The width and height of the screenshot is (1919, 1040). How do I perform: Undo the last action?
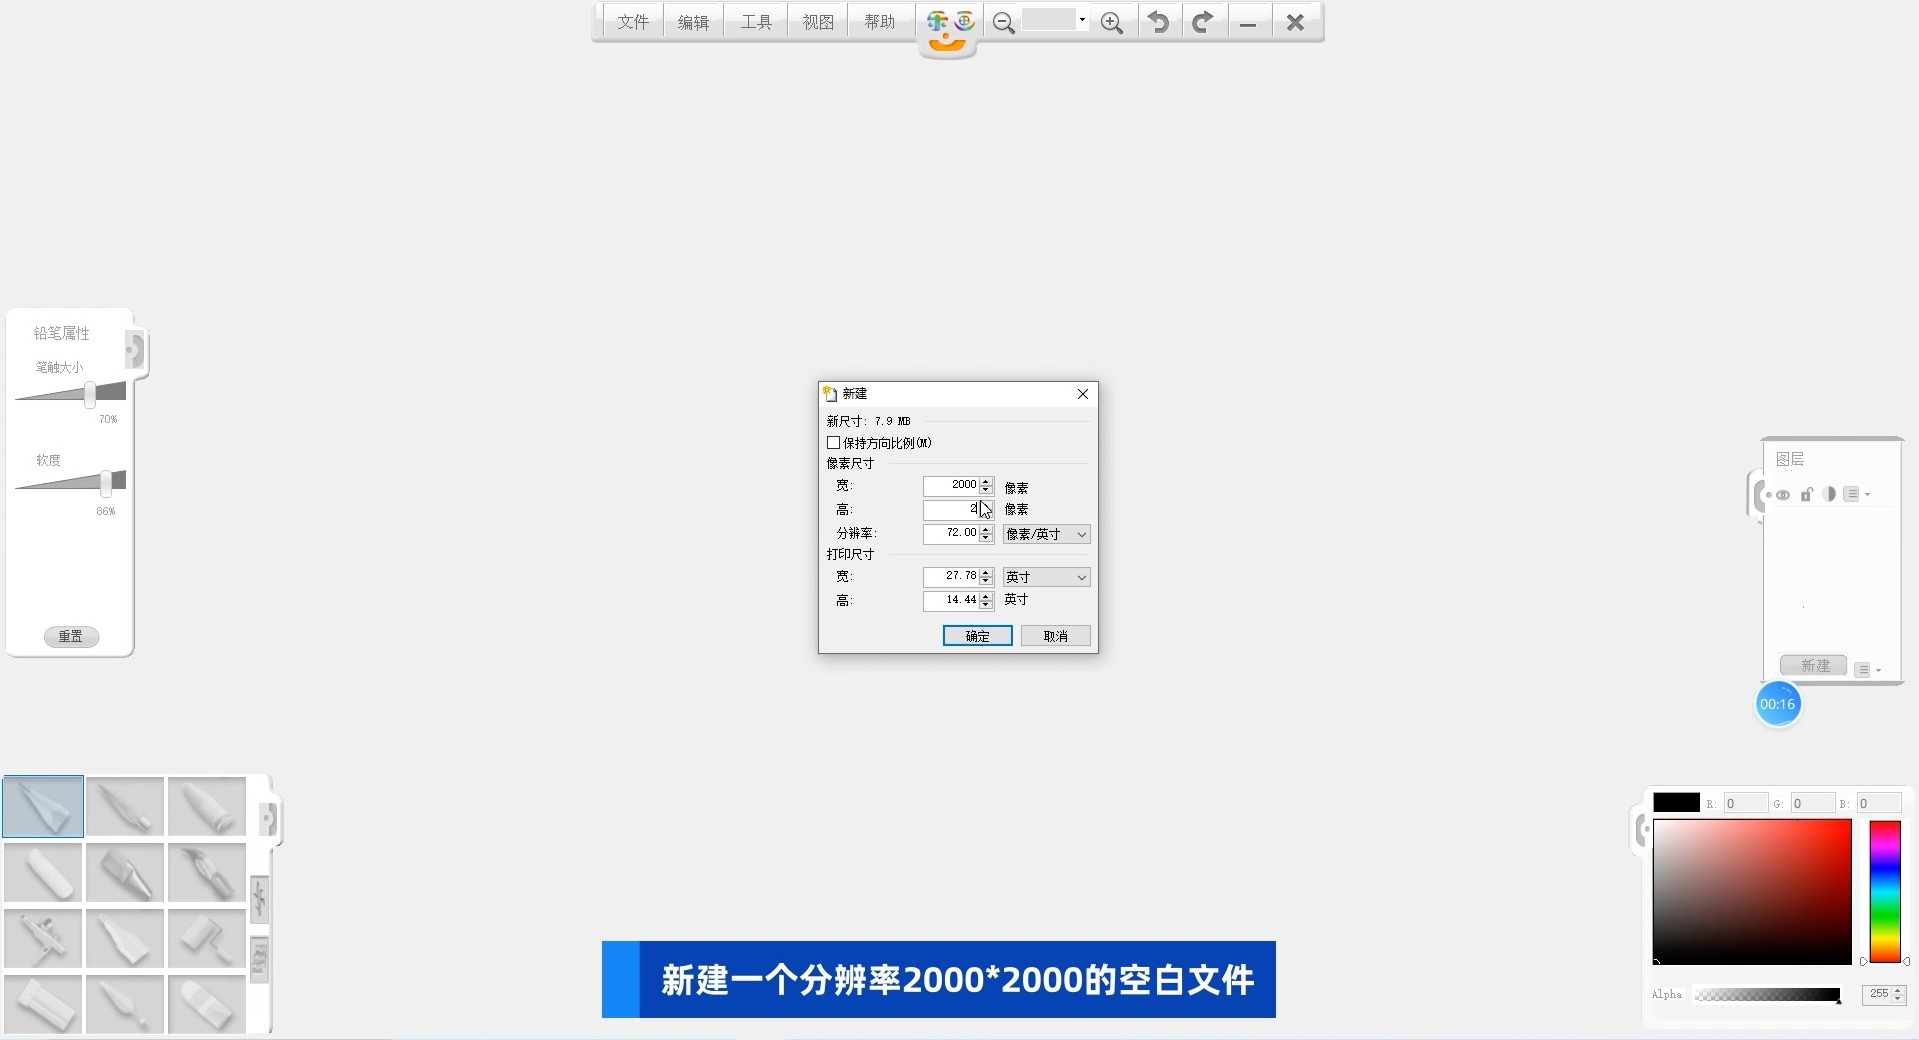[1158, 22]
